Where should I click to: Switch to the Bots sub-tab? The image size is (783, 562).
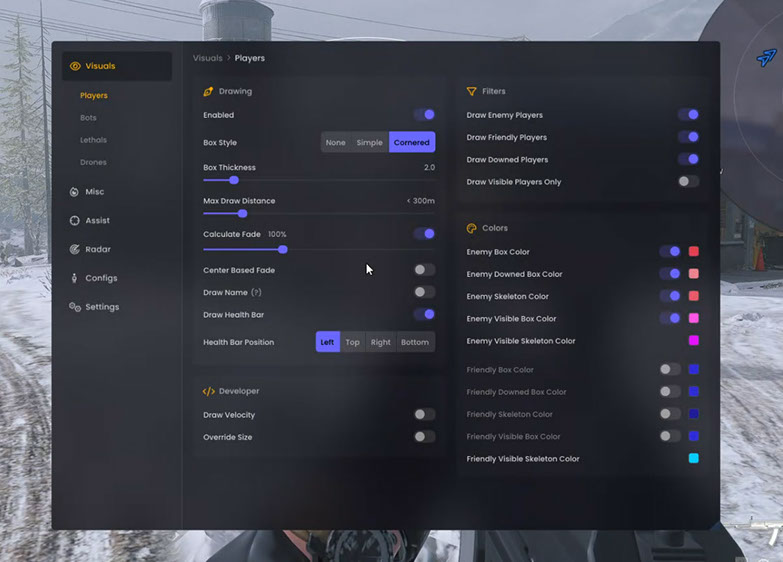click(x=89, y=118)
